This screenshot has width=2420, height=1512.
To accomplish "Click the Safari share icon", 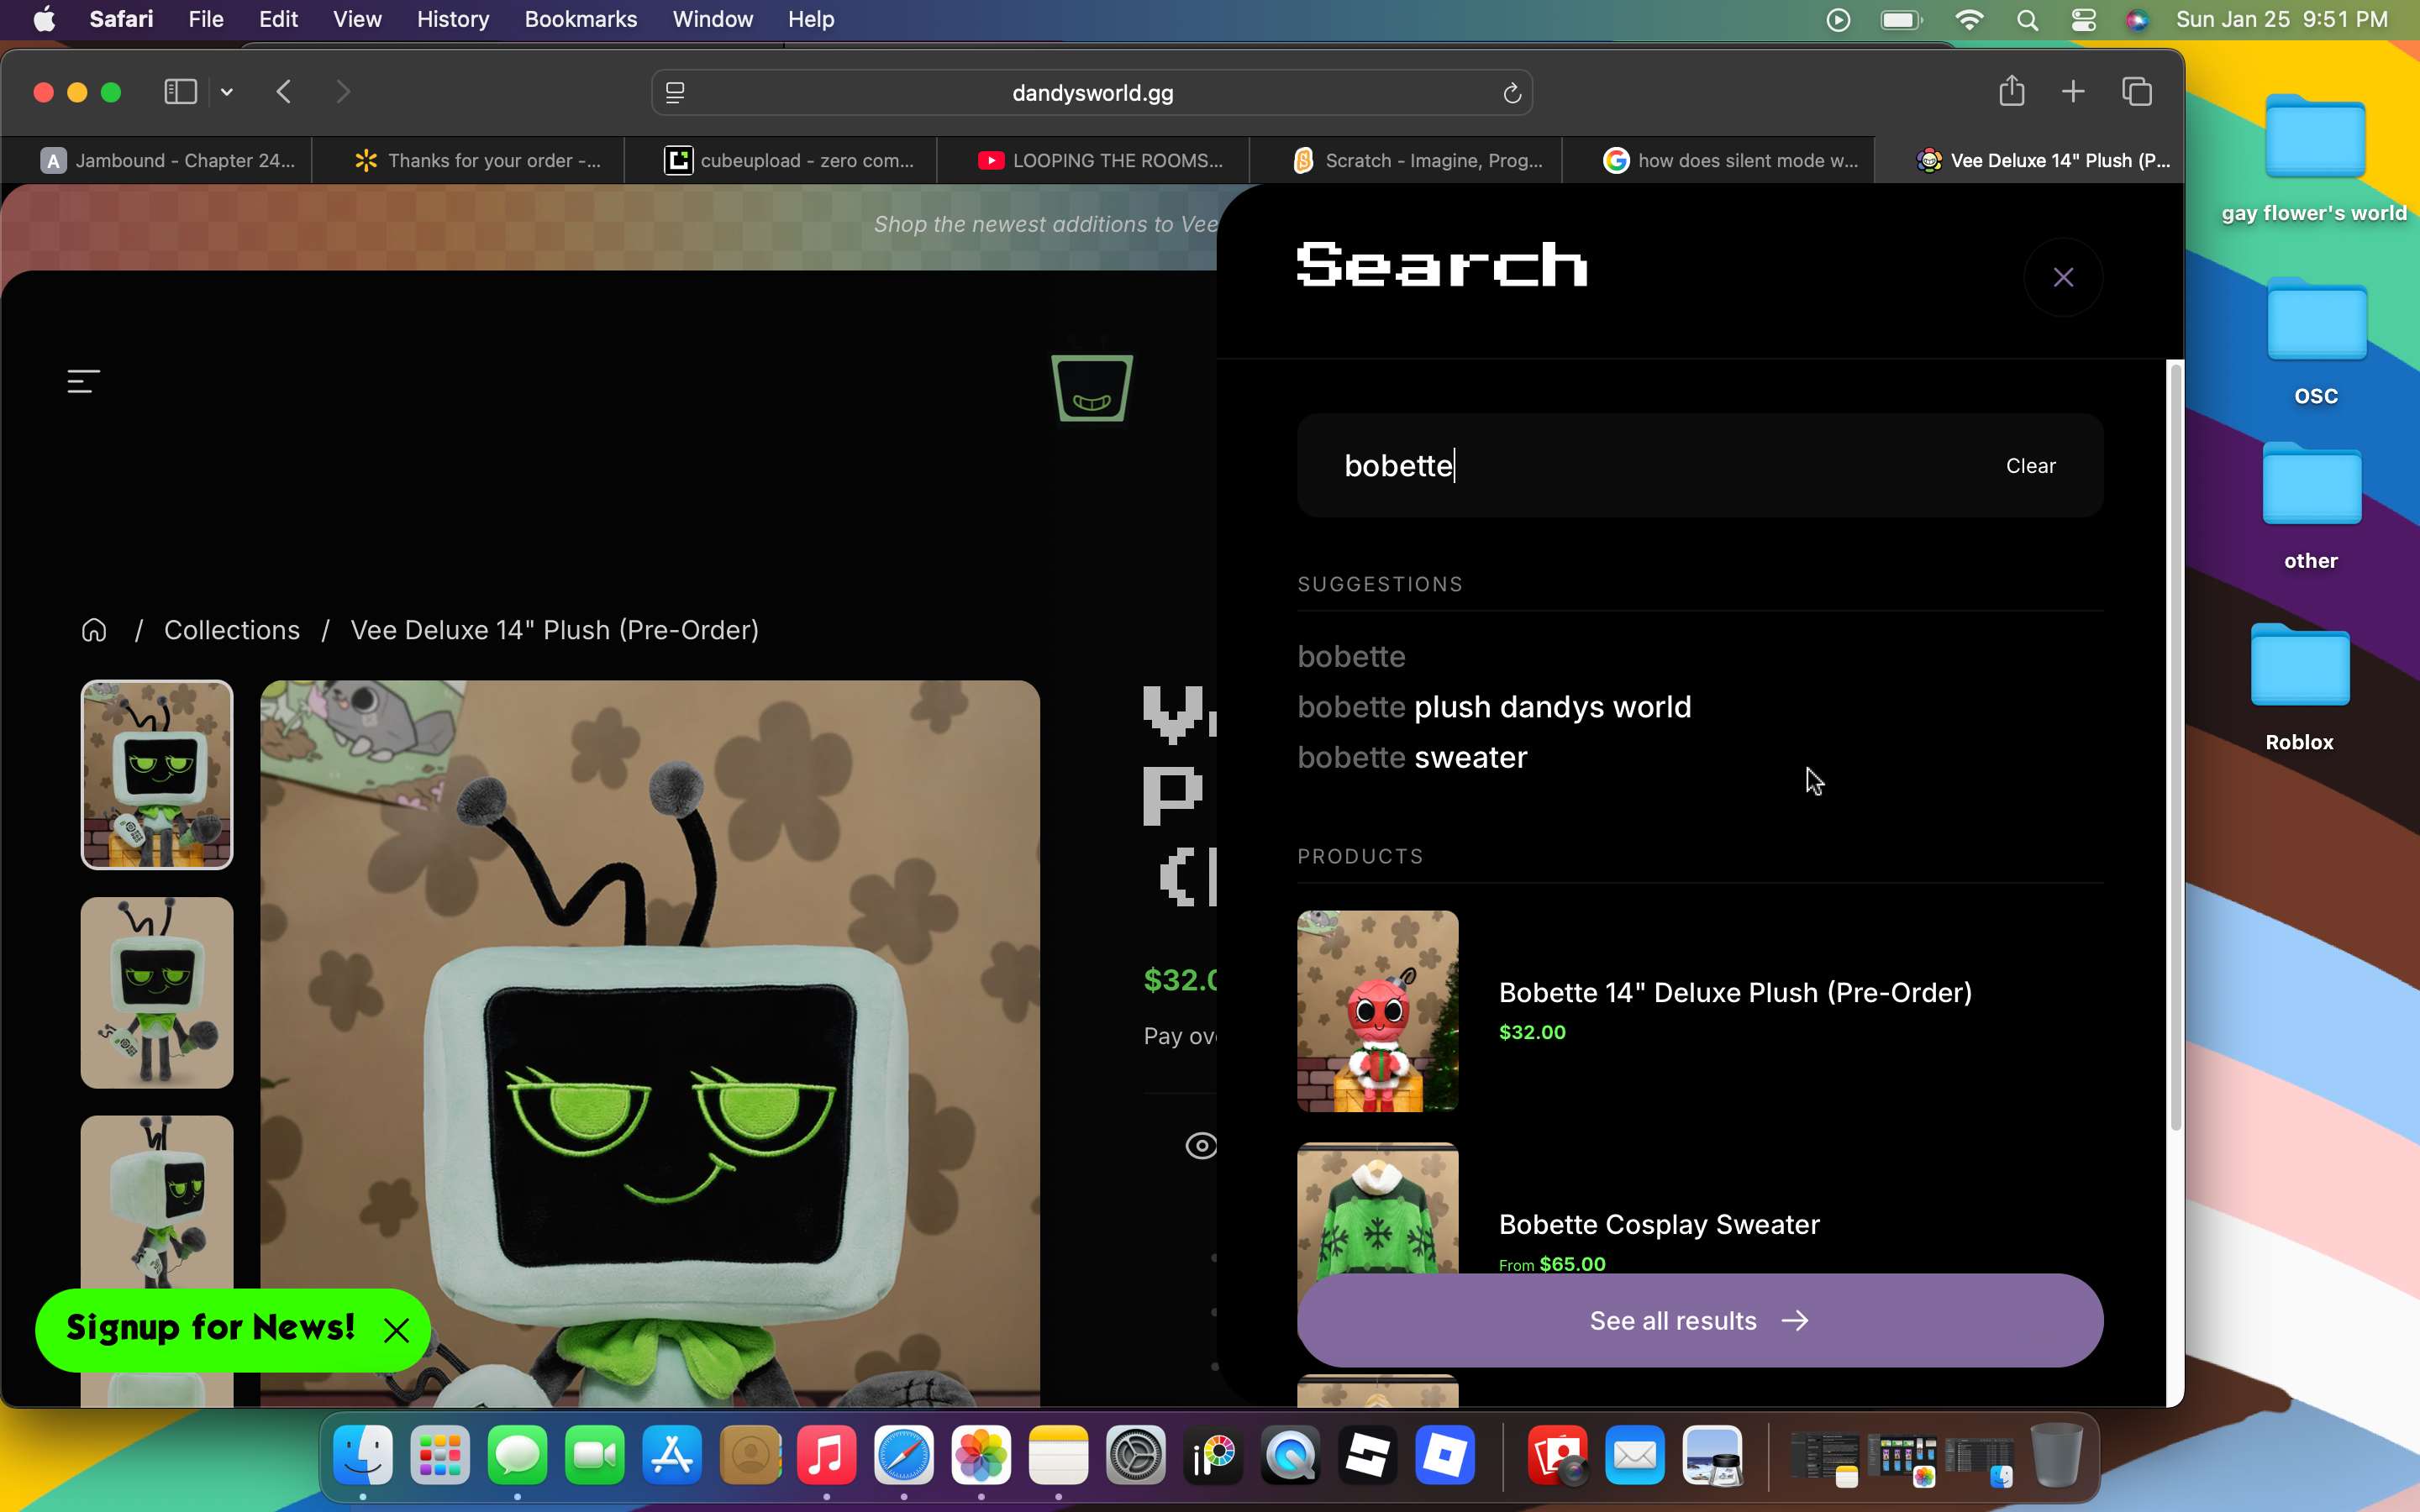I will pyautogui.click(x=2011, y=92).
